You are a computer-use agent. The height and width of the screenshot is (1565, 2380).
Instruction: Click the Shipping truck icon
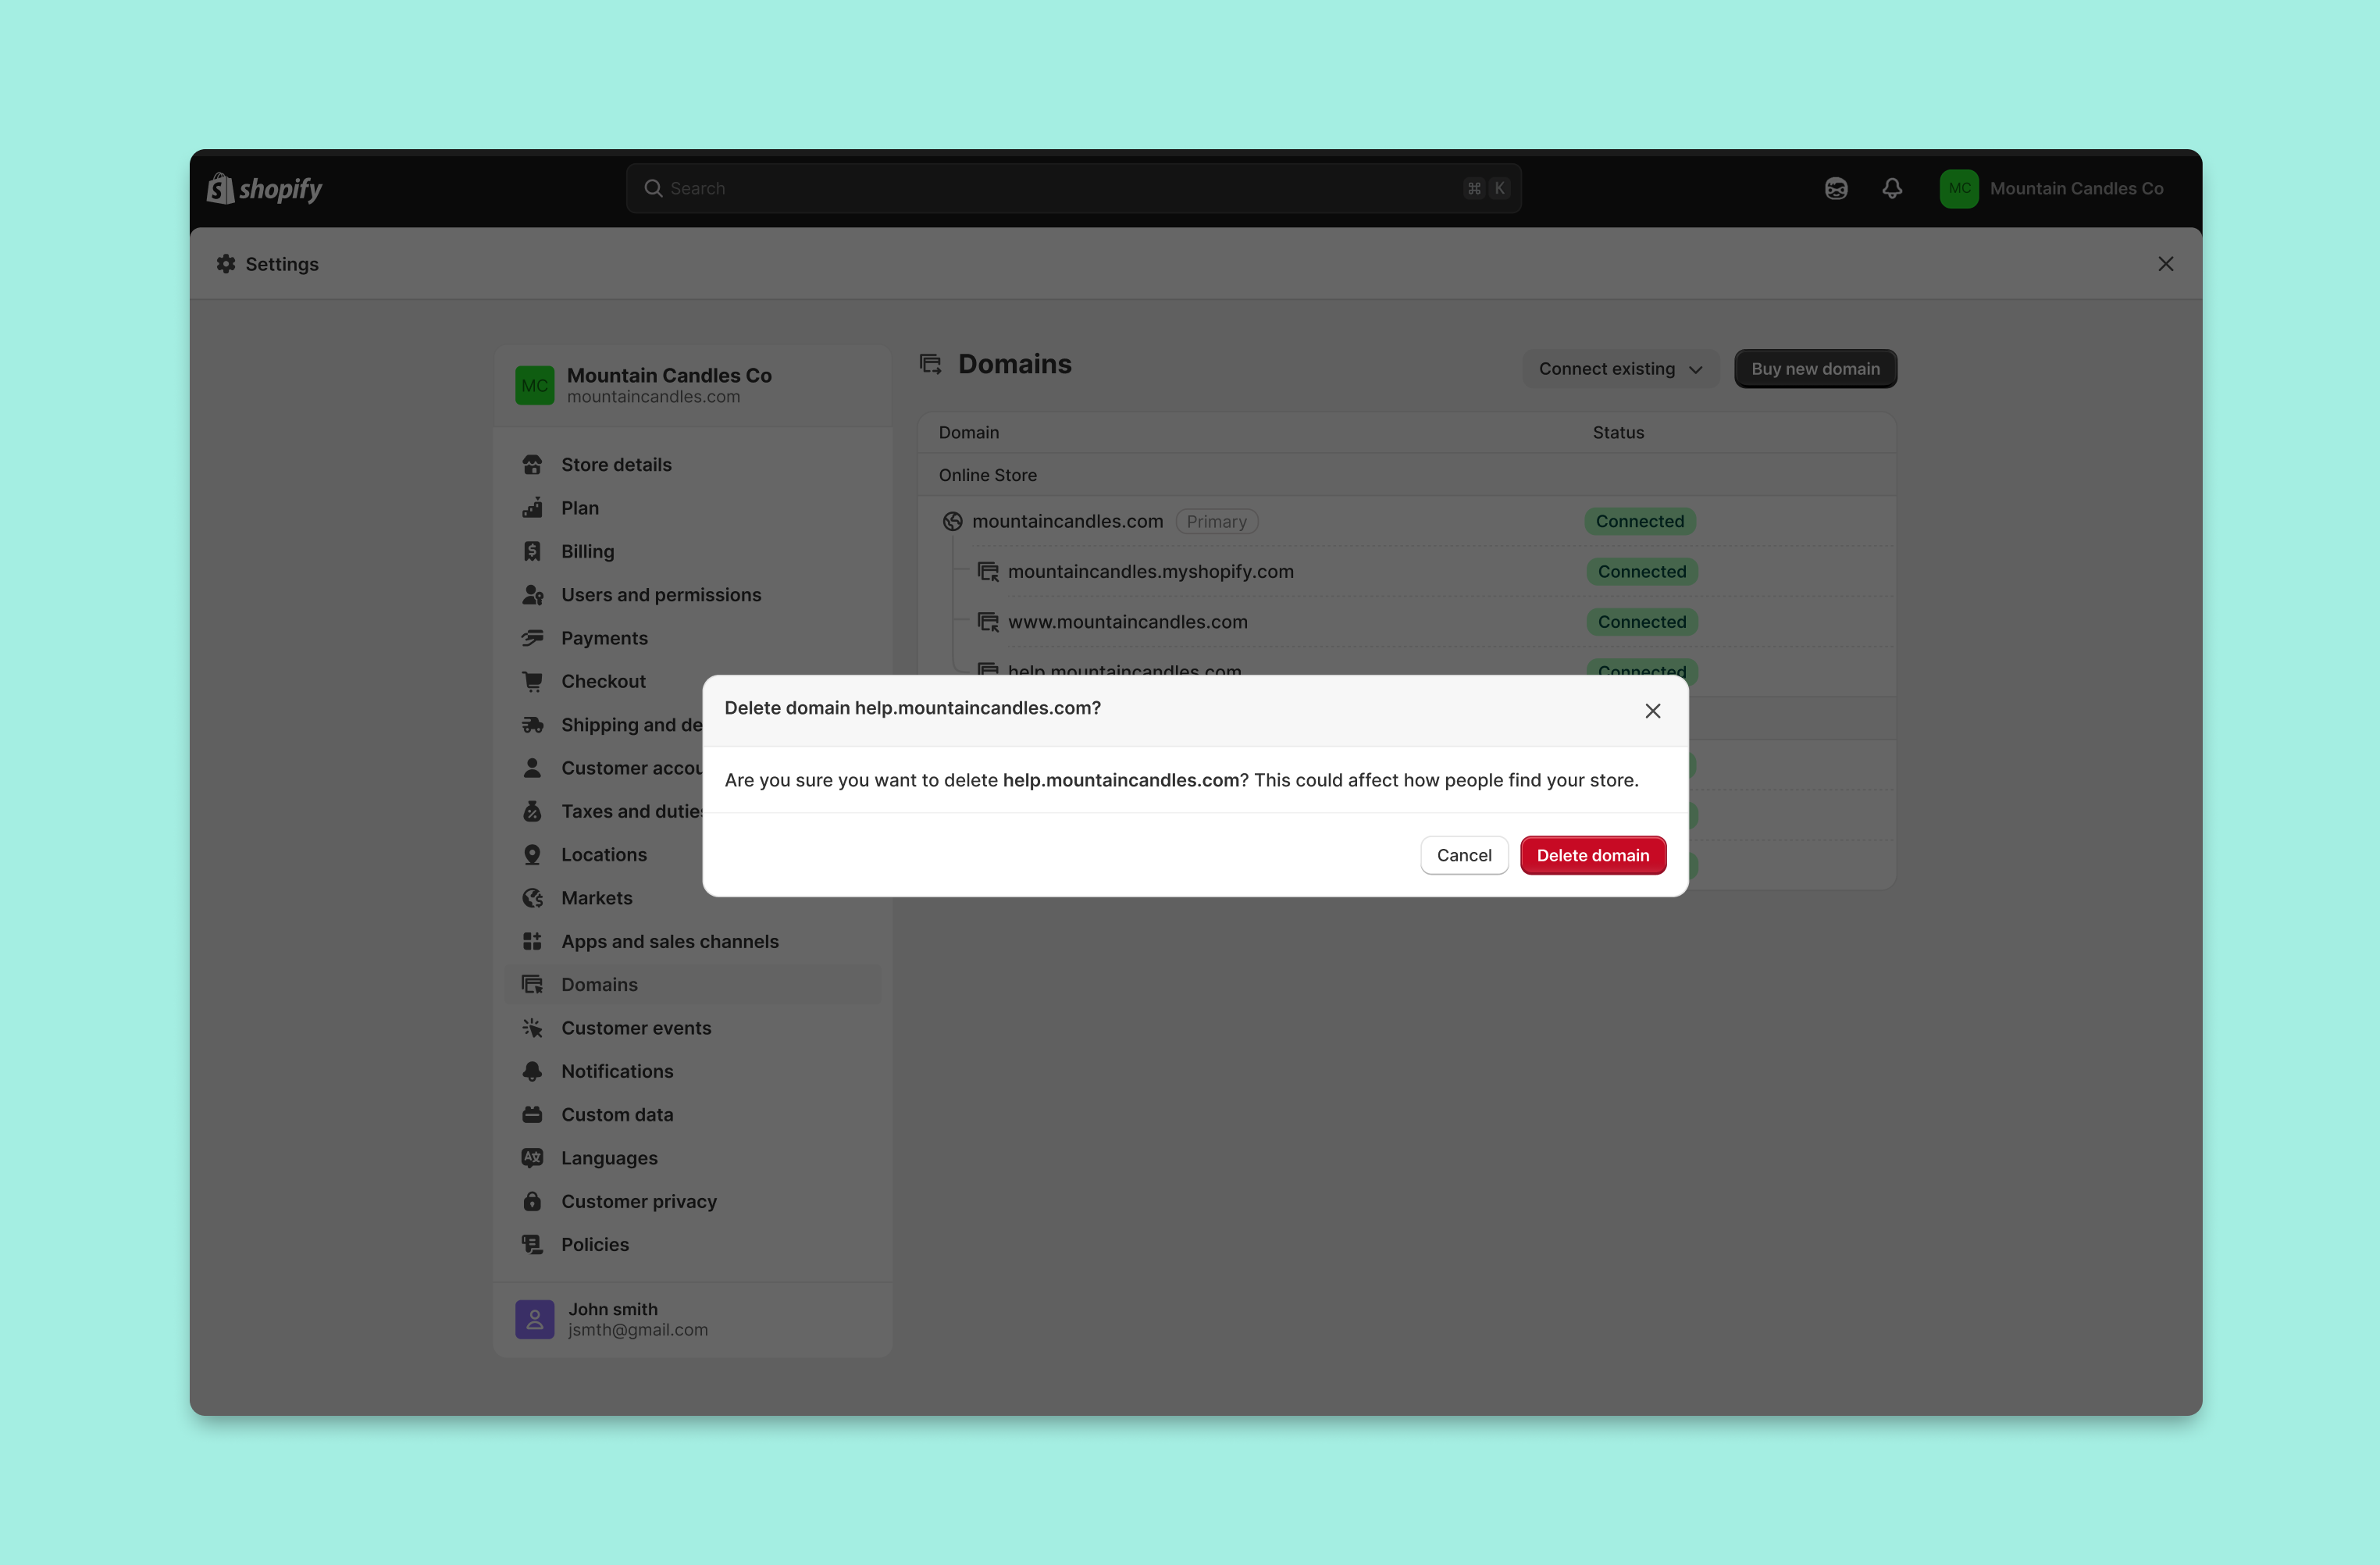pyautogui.click(x=532, y=724)
